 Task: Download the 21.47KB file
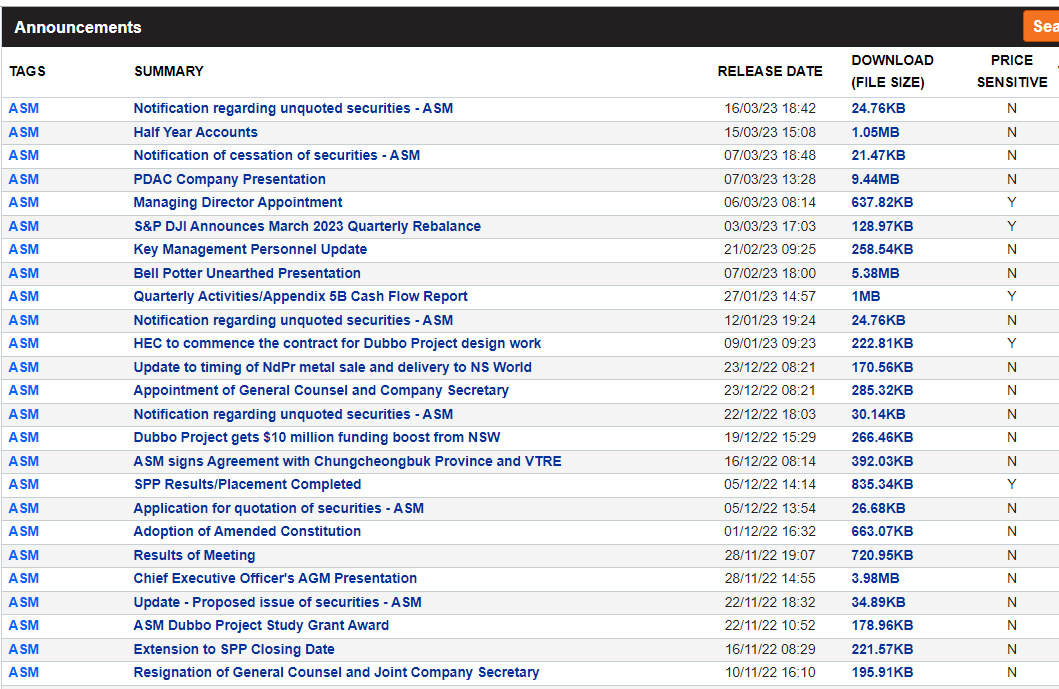879,155
